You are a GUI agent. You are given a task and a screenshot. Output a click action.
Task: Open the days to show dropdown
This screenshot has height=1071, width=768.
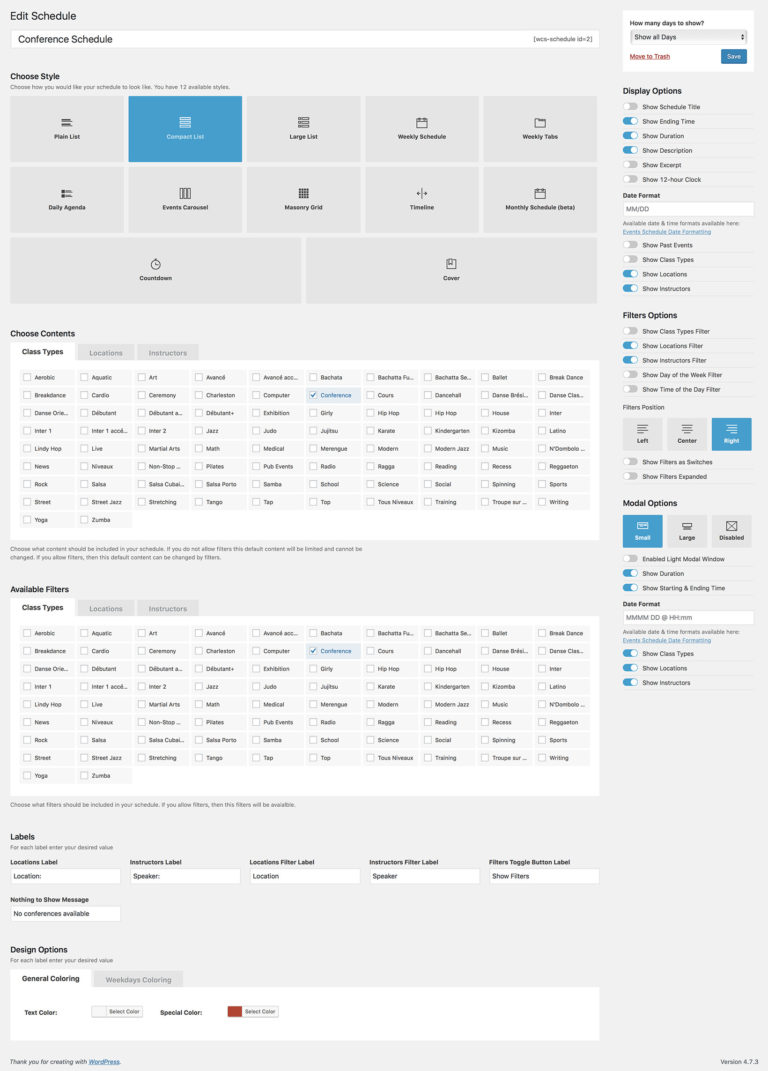(x=689, y=37)
